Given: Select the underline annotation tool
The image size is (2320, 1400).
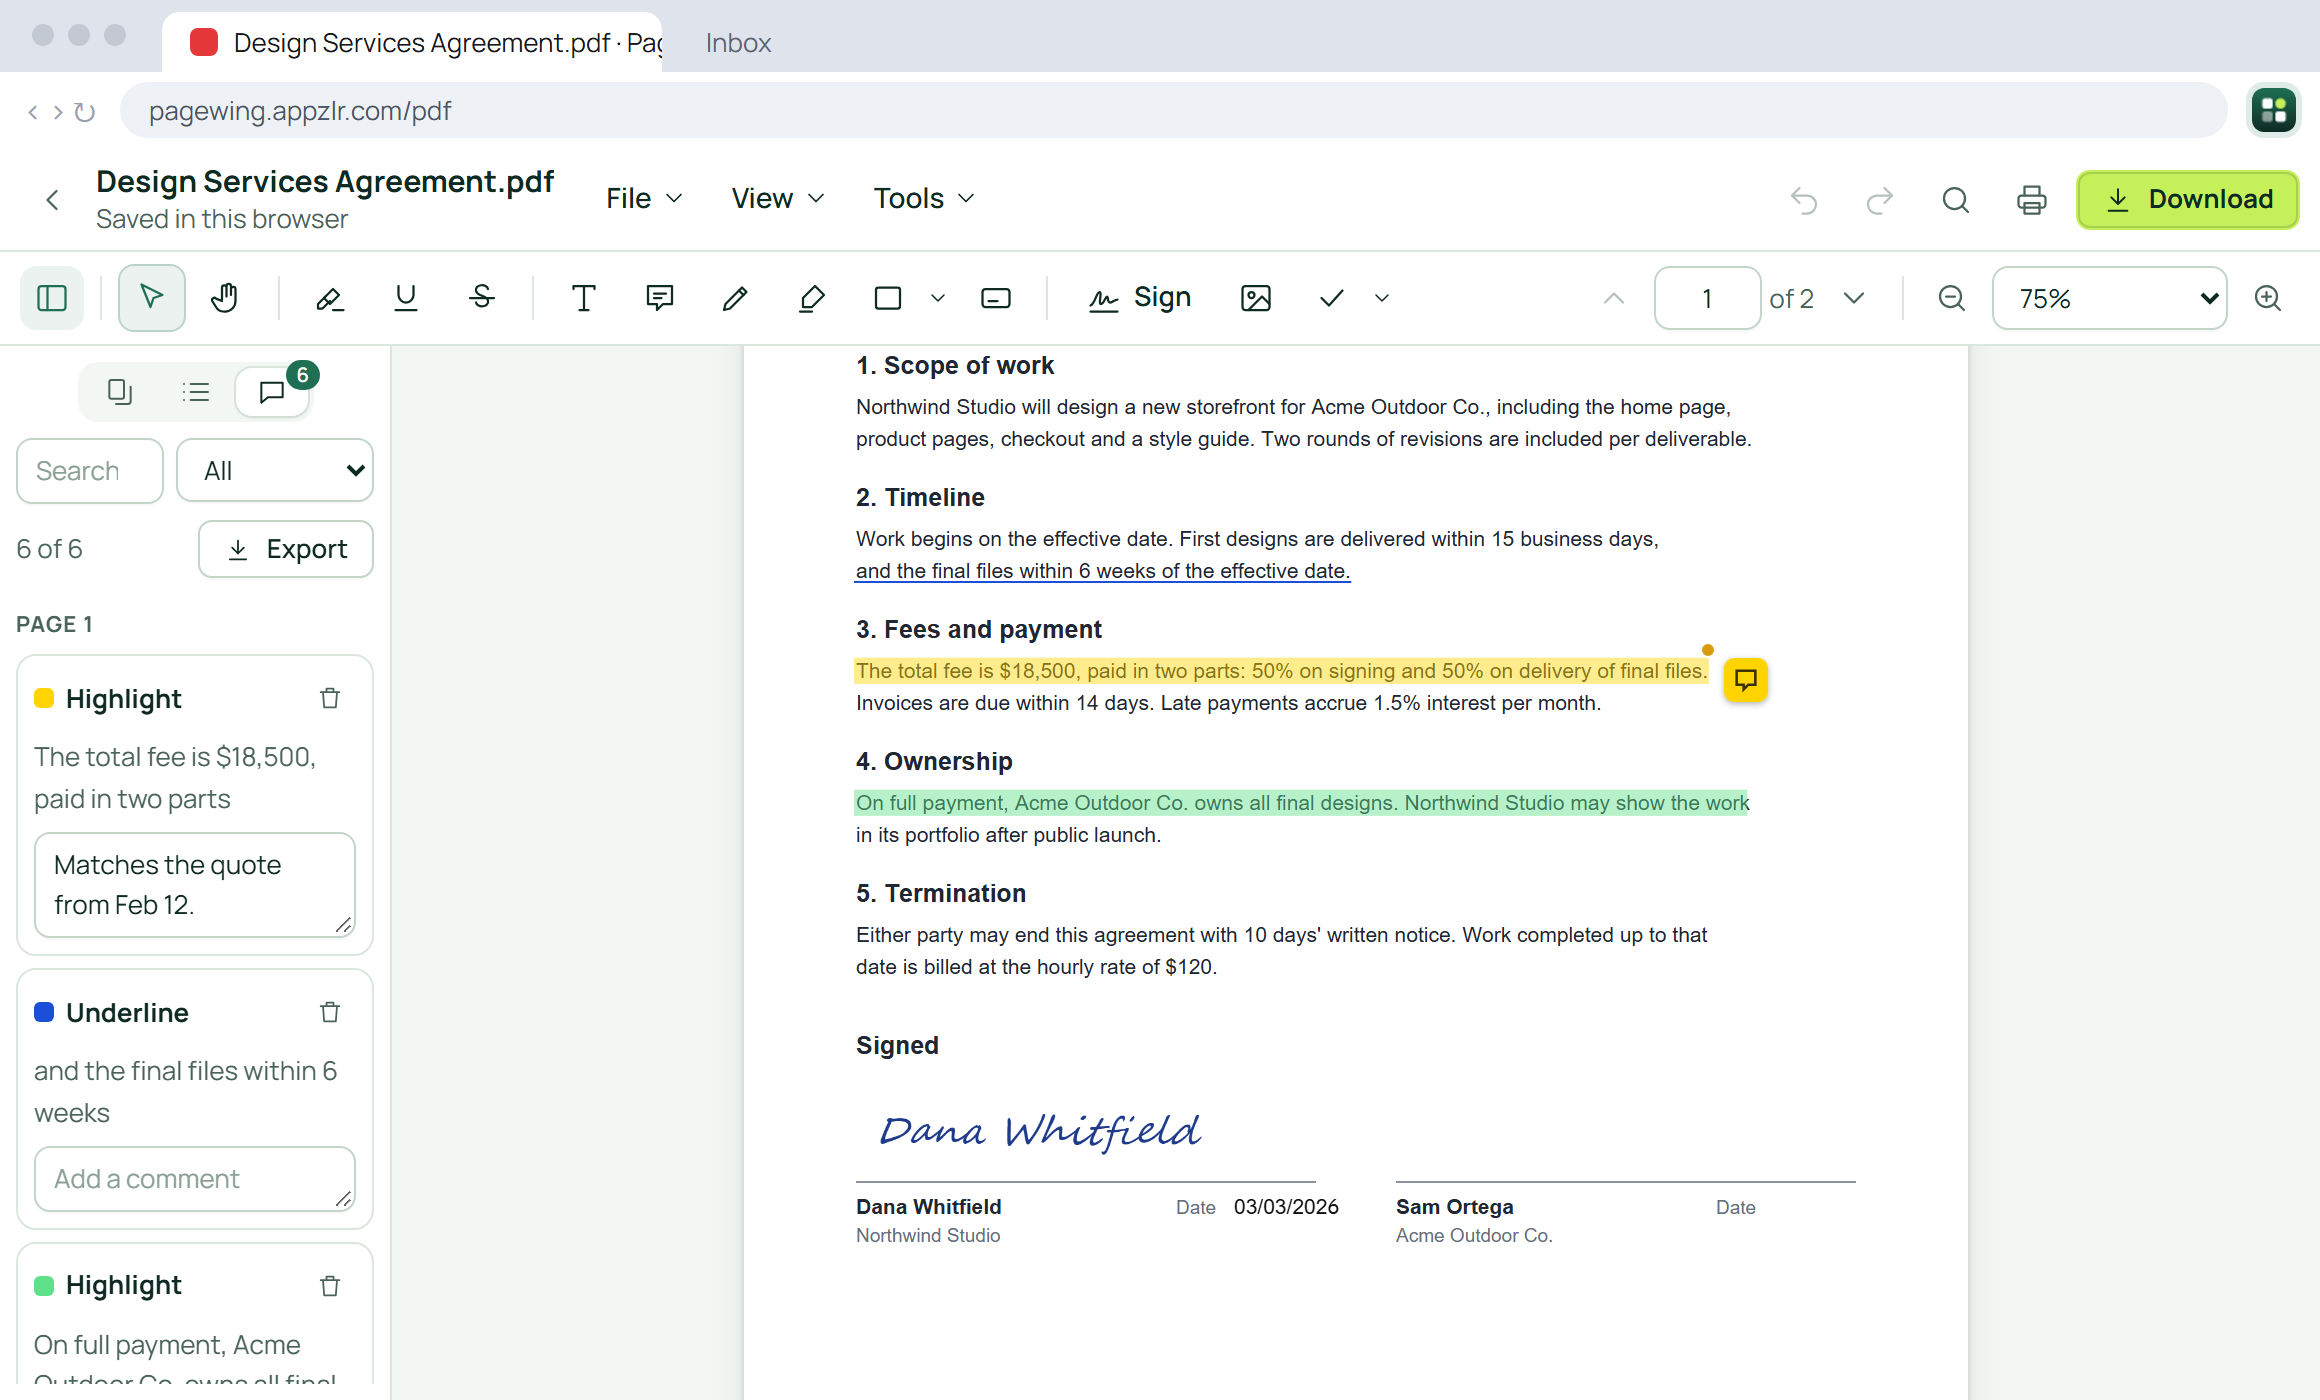Looking at the screenshot, I should pos(406,298).
